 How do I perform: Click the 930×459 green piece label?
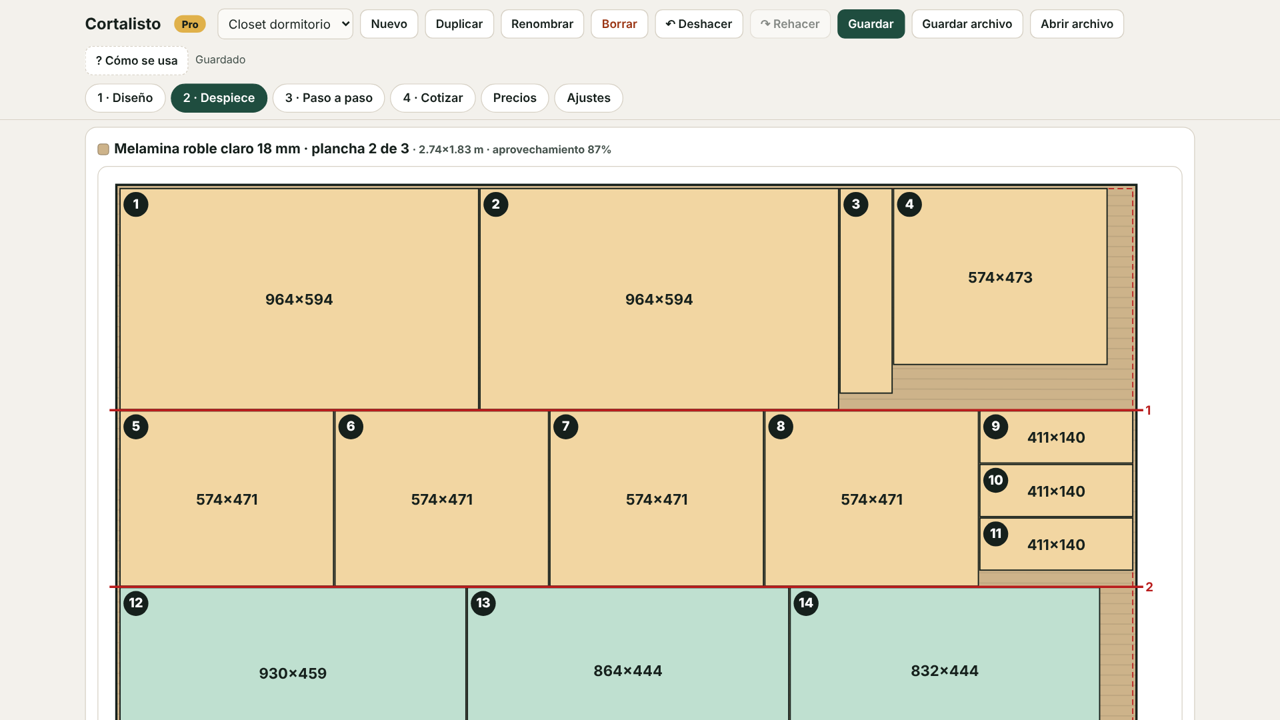(293, 674)
